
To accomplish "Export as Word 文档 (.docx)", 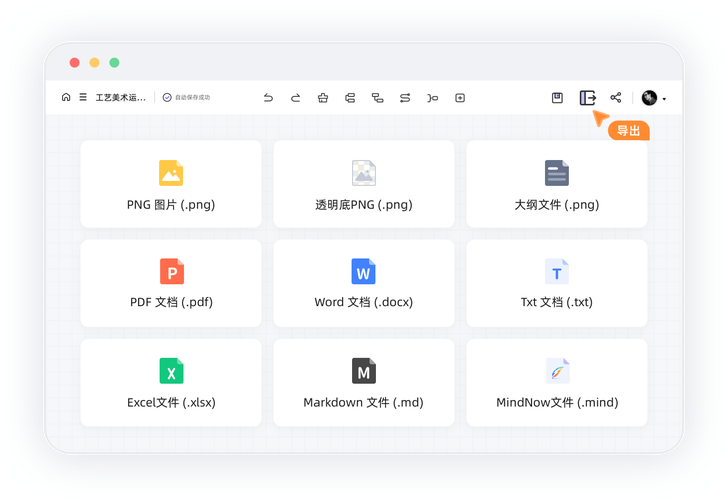I will click(x=364, y=283).
